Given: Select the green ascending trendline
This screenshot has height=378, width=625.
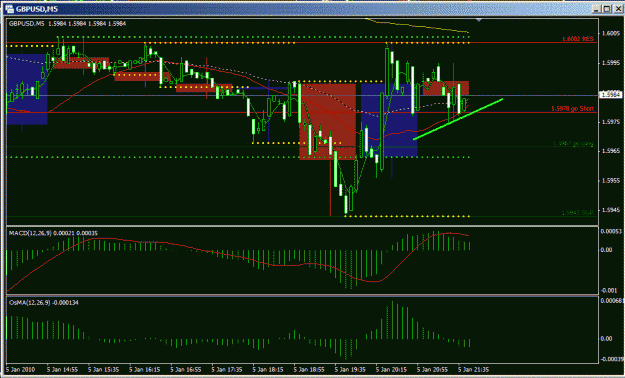Looking at the screenshot, I should click(x=458, y=119).
